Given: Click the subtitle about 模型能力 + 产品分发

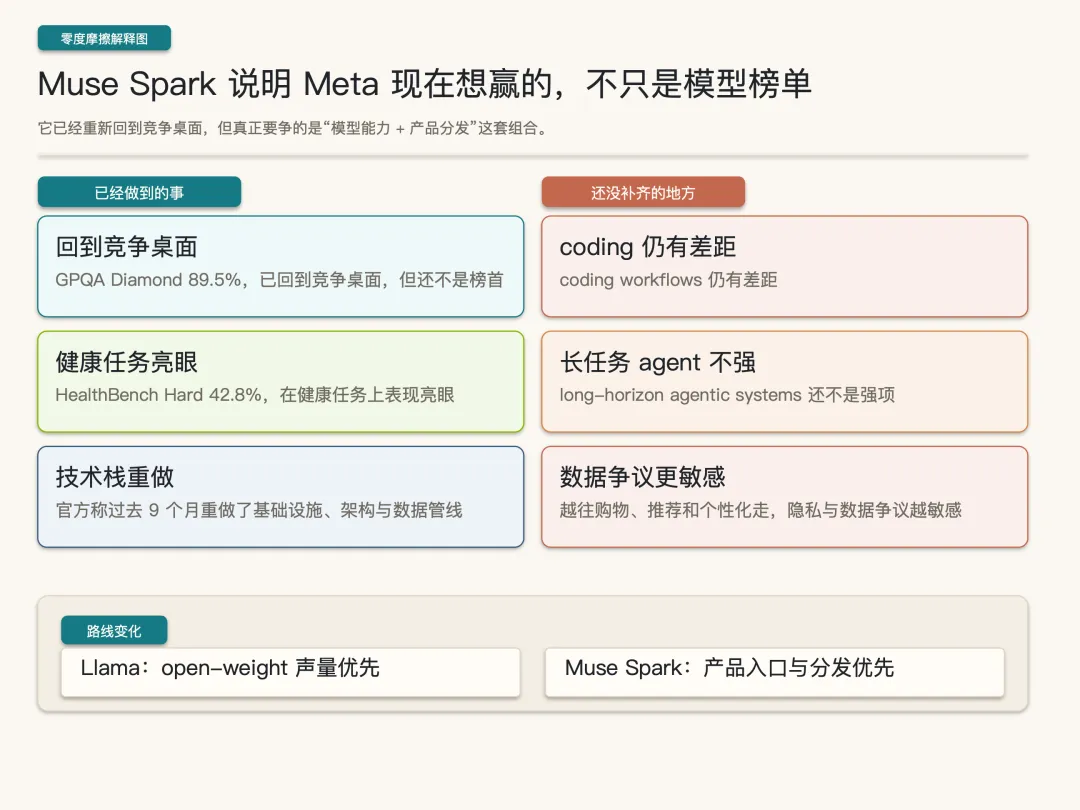Looking at the screenshot, I should point(292,128).
